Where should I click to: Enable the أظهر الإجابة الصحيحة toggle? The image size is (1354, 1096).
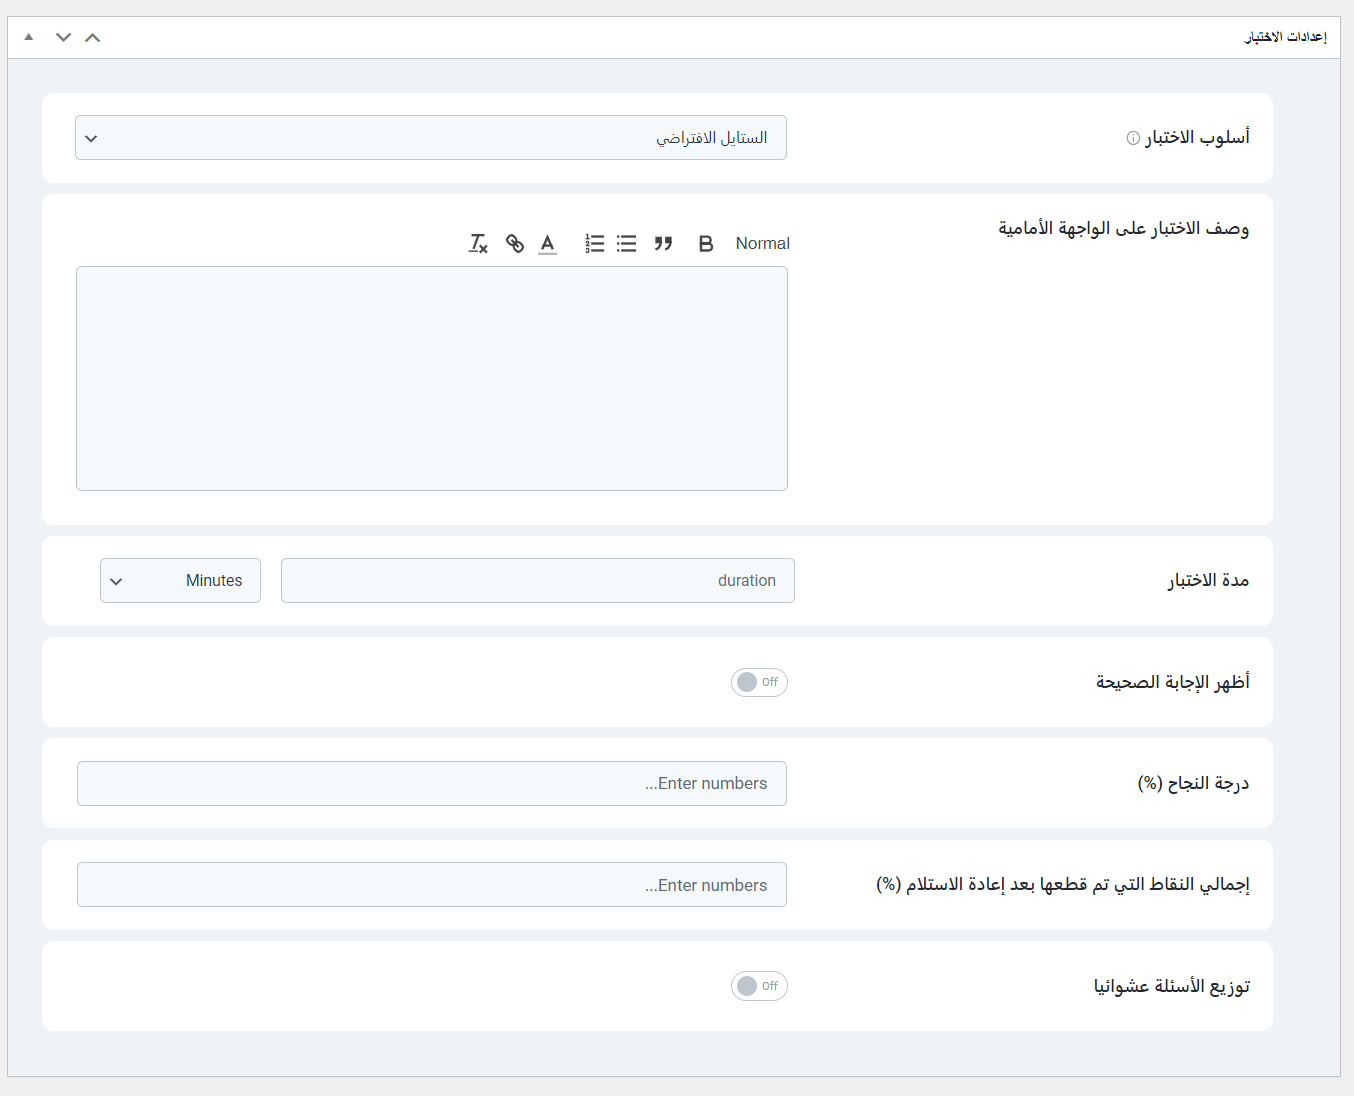759,682
